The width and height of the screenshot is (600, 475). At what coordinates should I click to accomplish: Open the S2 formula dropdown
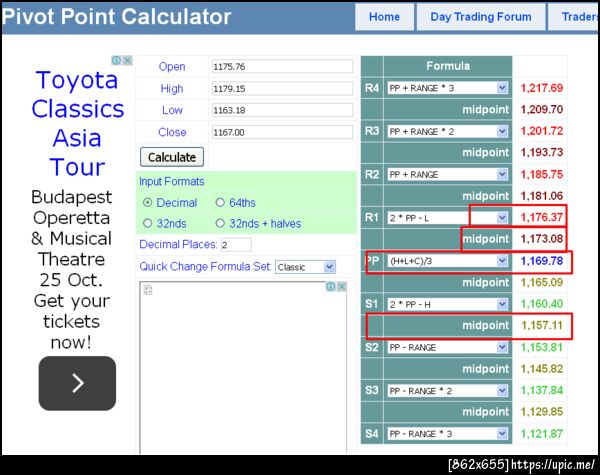(448, 348)
